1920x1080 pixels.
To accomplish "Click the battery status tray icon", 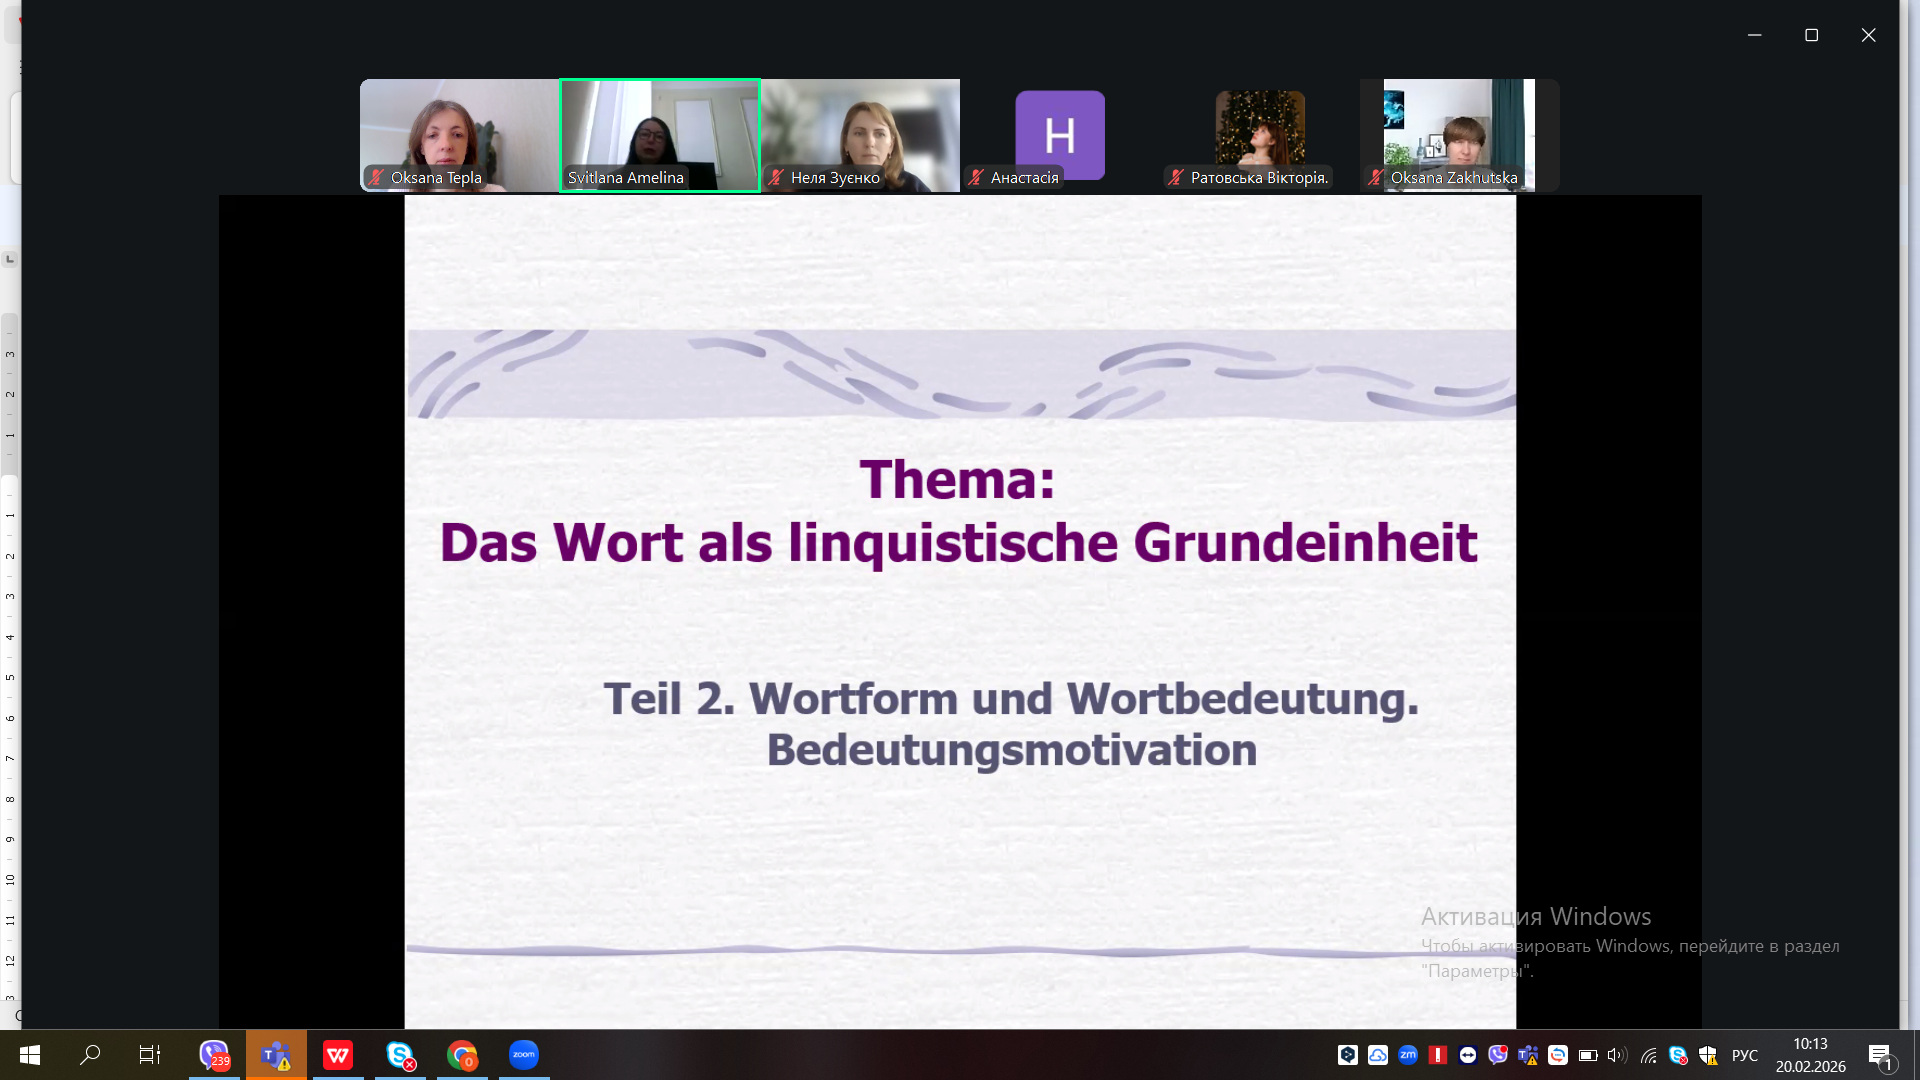I will (x=1588, y=1055).
